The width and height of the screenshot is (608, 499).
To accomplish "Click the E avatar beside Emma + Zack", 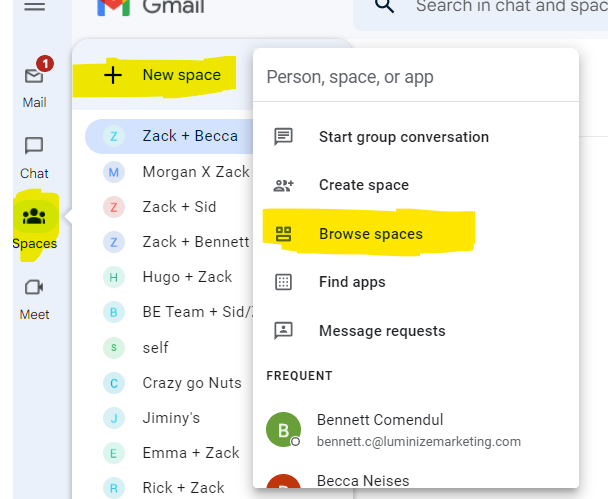I will (114, 453).
